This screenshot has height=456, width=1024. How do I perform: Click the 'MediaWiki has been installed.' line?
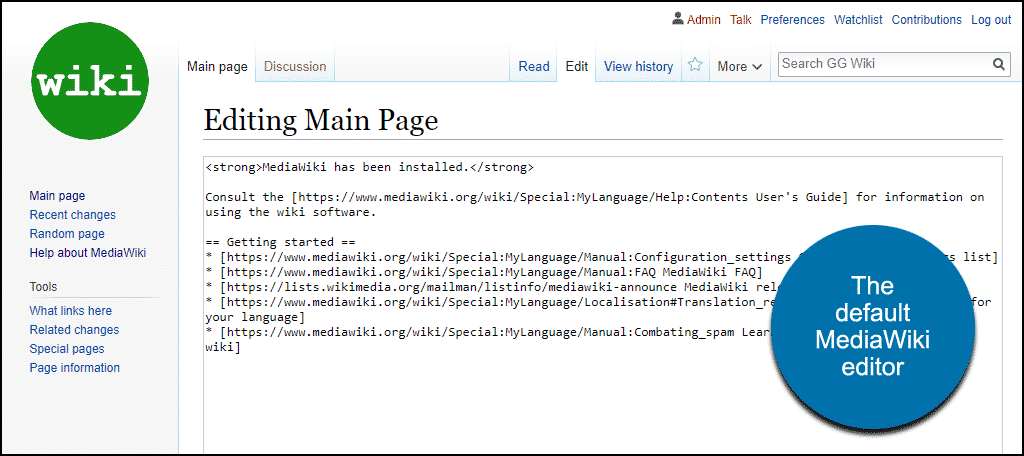tap(370, 167)
